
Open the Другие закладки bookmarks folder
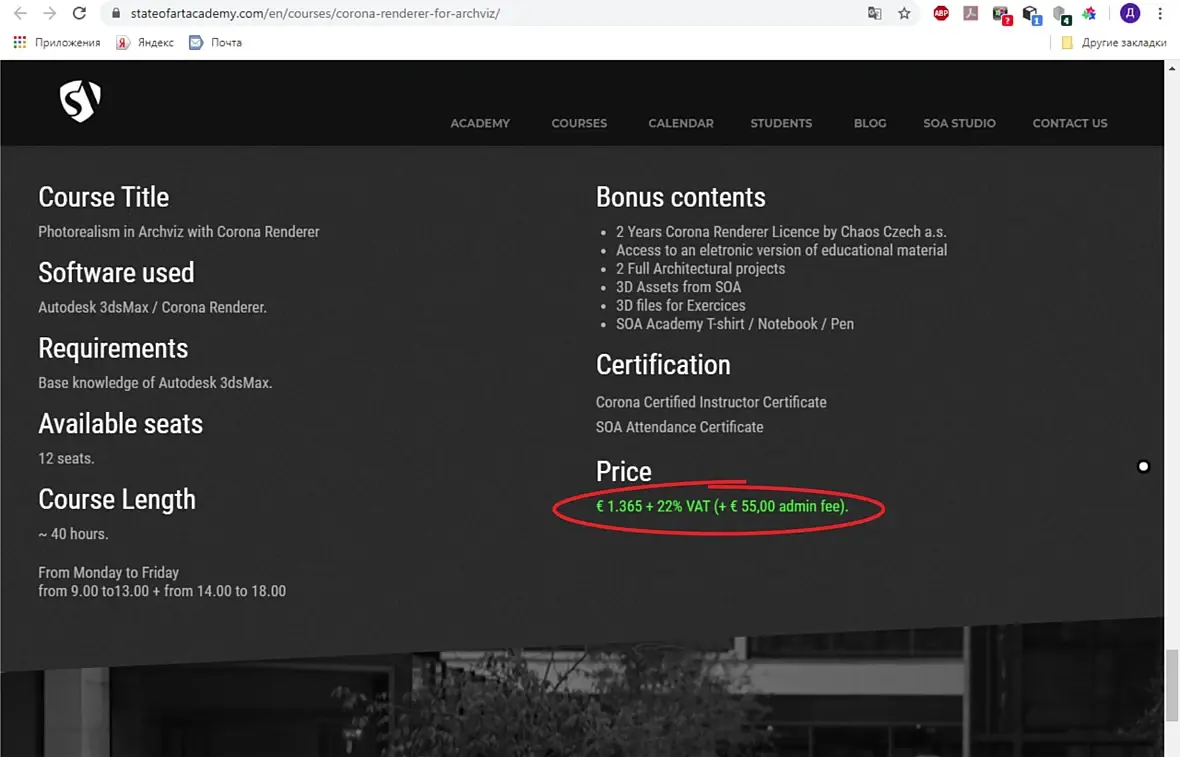[x=1114, y=42]
